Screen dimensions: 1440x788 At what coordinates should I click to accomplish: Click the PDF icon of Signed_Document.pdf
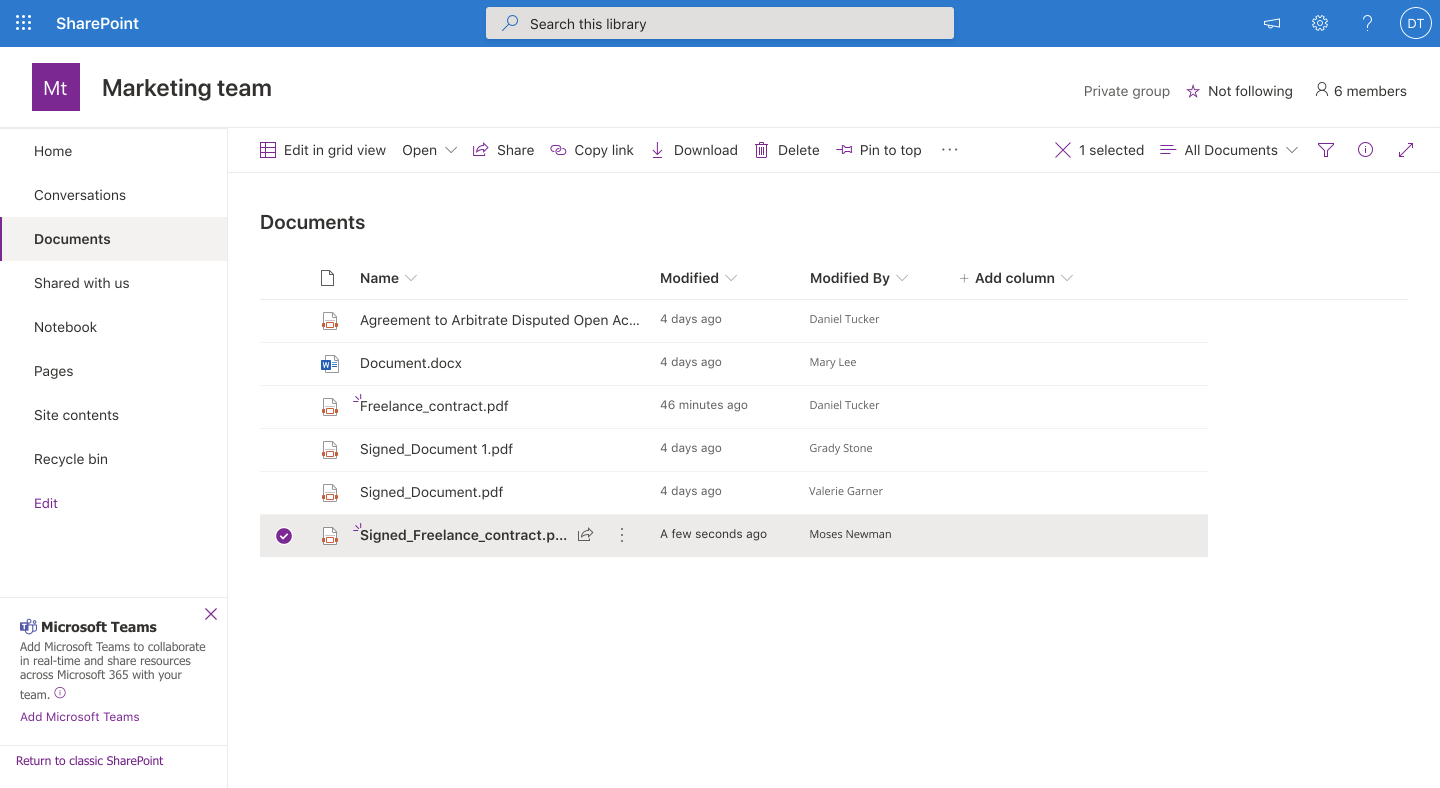[329, 492]
